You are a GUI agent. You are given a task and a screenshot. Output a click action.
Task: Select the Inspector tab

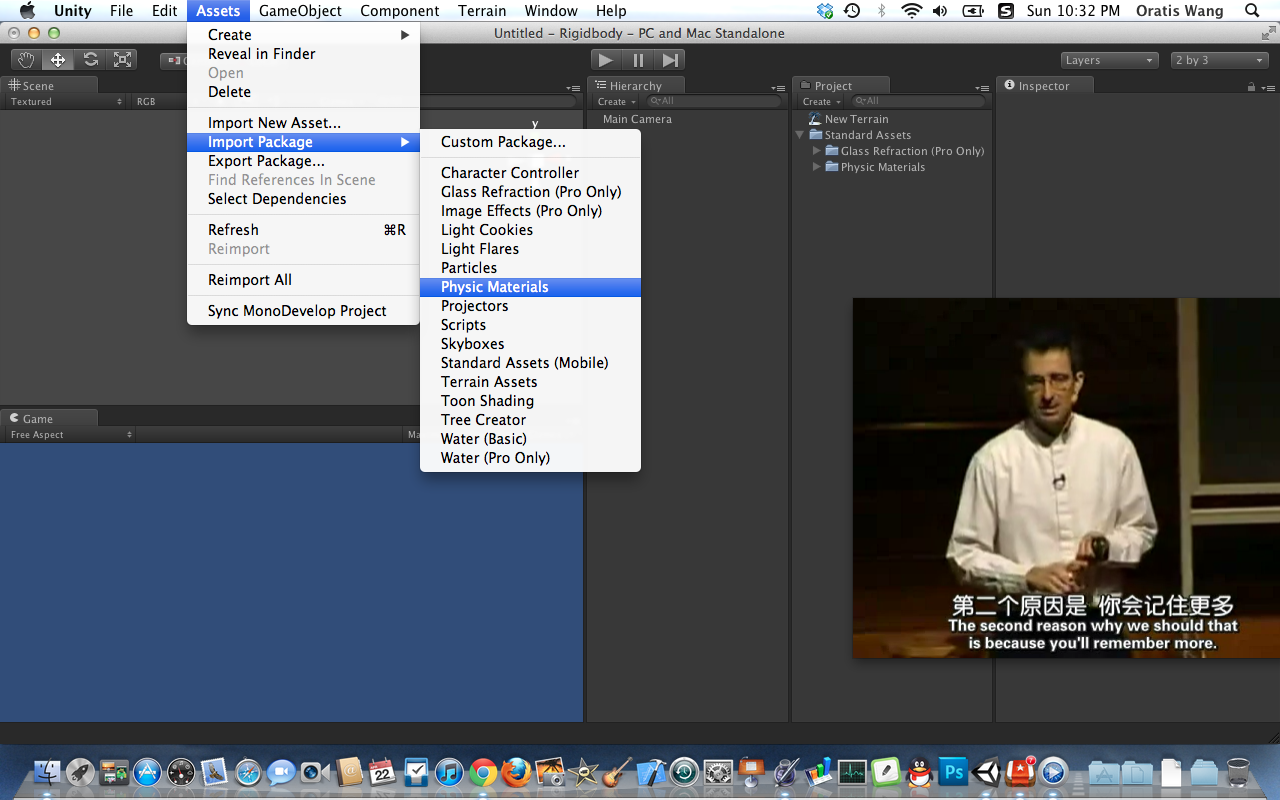click(1044, 86)
